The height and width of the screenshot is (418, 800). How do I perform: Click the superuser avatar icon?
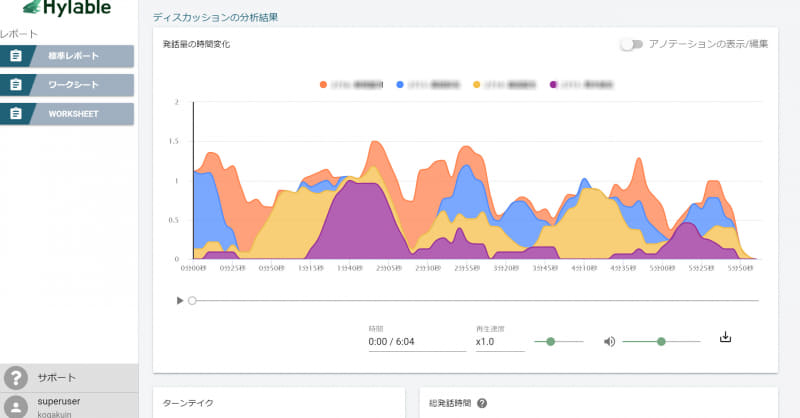[x=16, y=406]
